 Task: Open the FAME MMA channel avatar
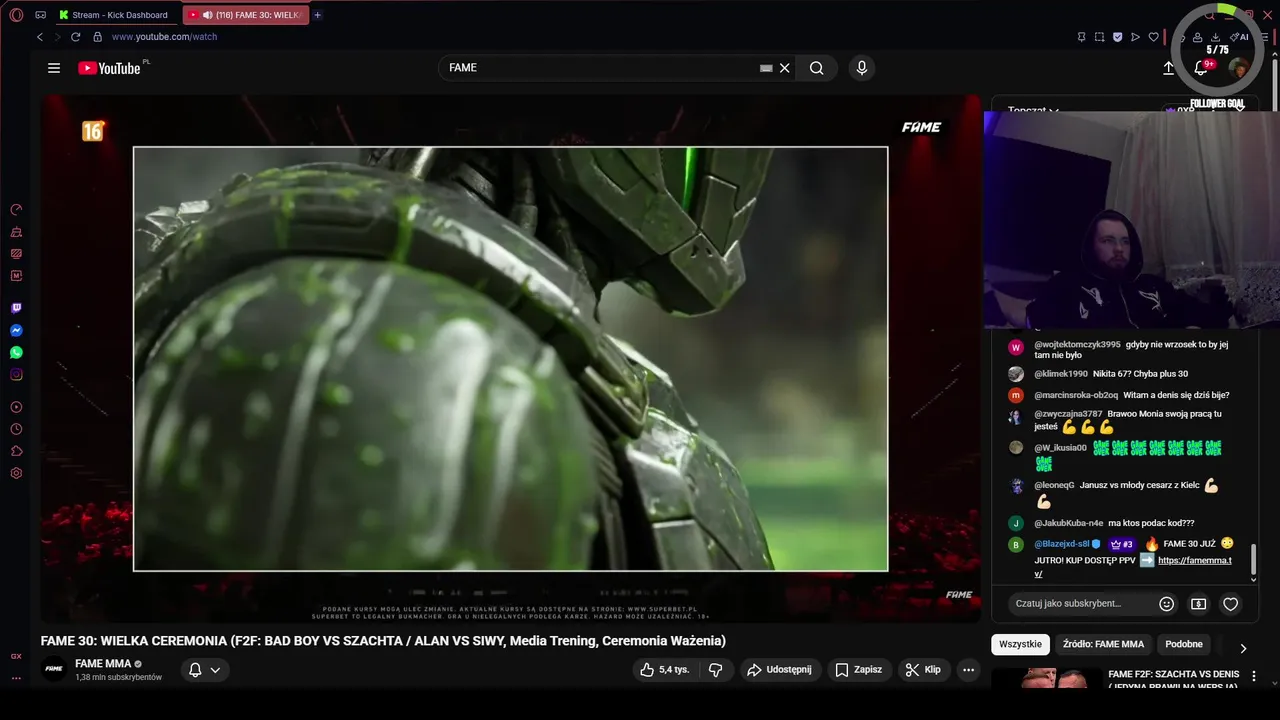[54, 669]
